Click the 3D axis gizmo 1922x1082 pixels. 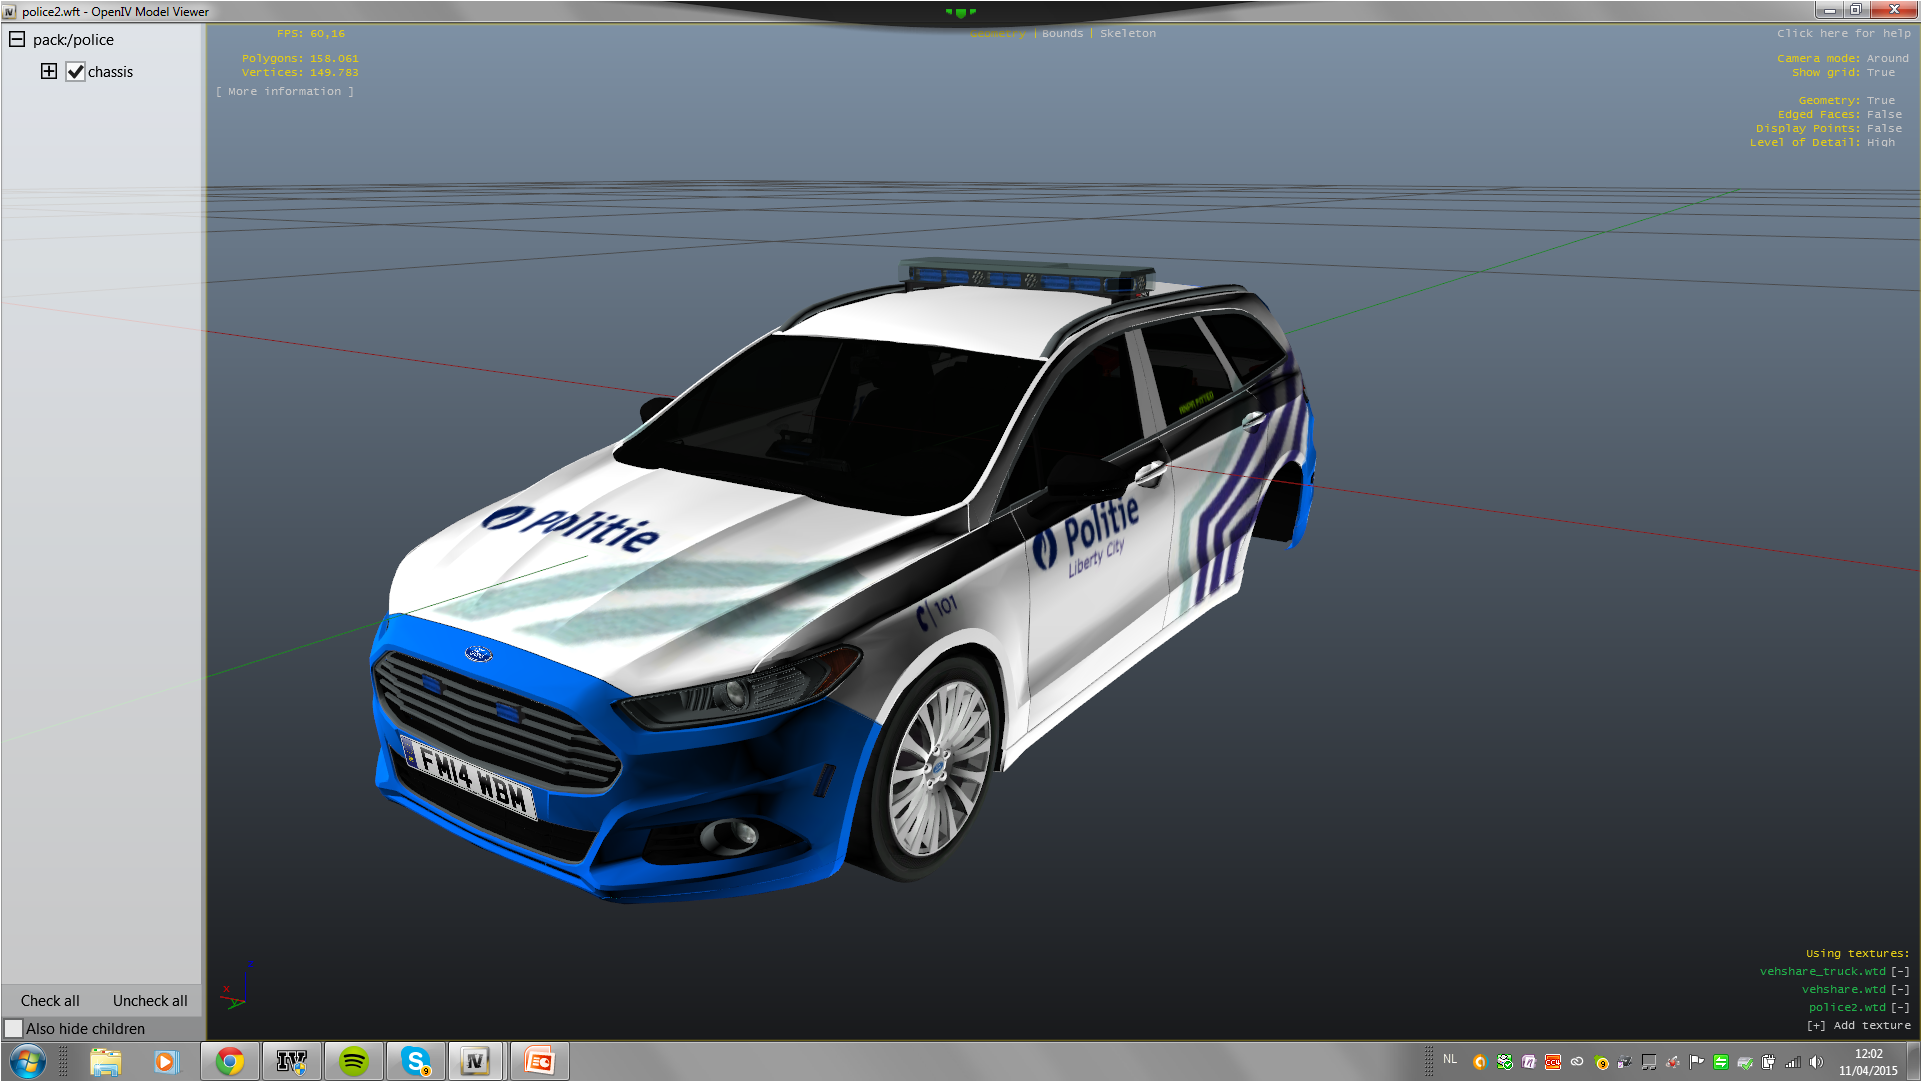[x=236, y=987]
